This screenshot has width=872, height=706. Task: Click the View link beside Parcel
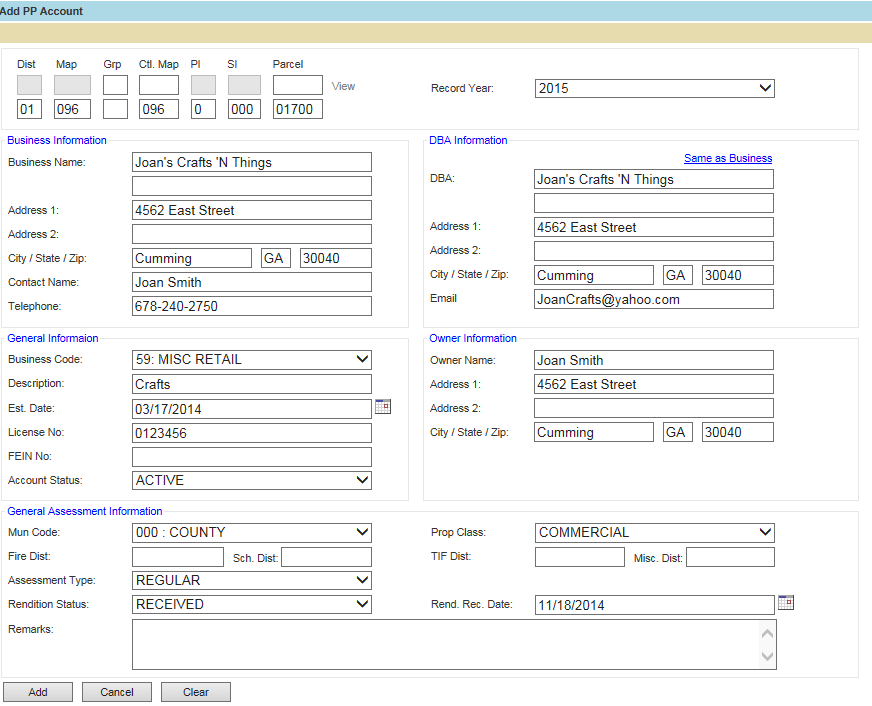coord(343,86)
